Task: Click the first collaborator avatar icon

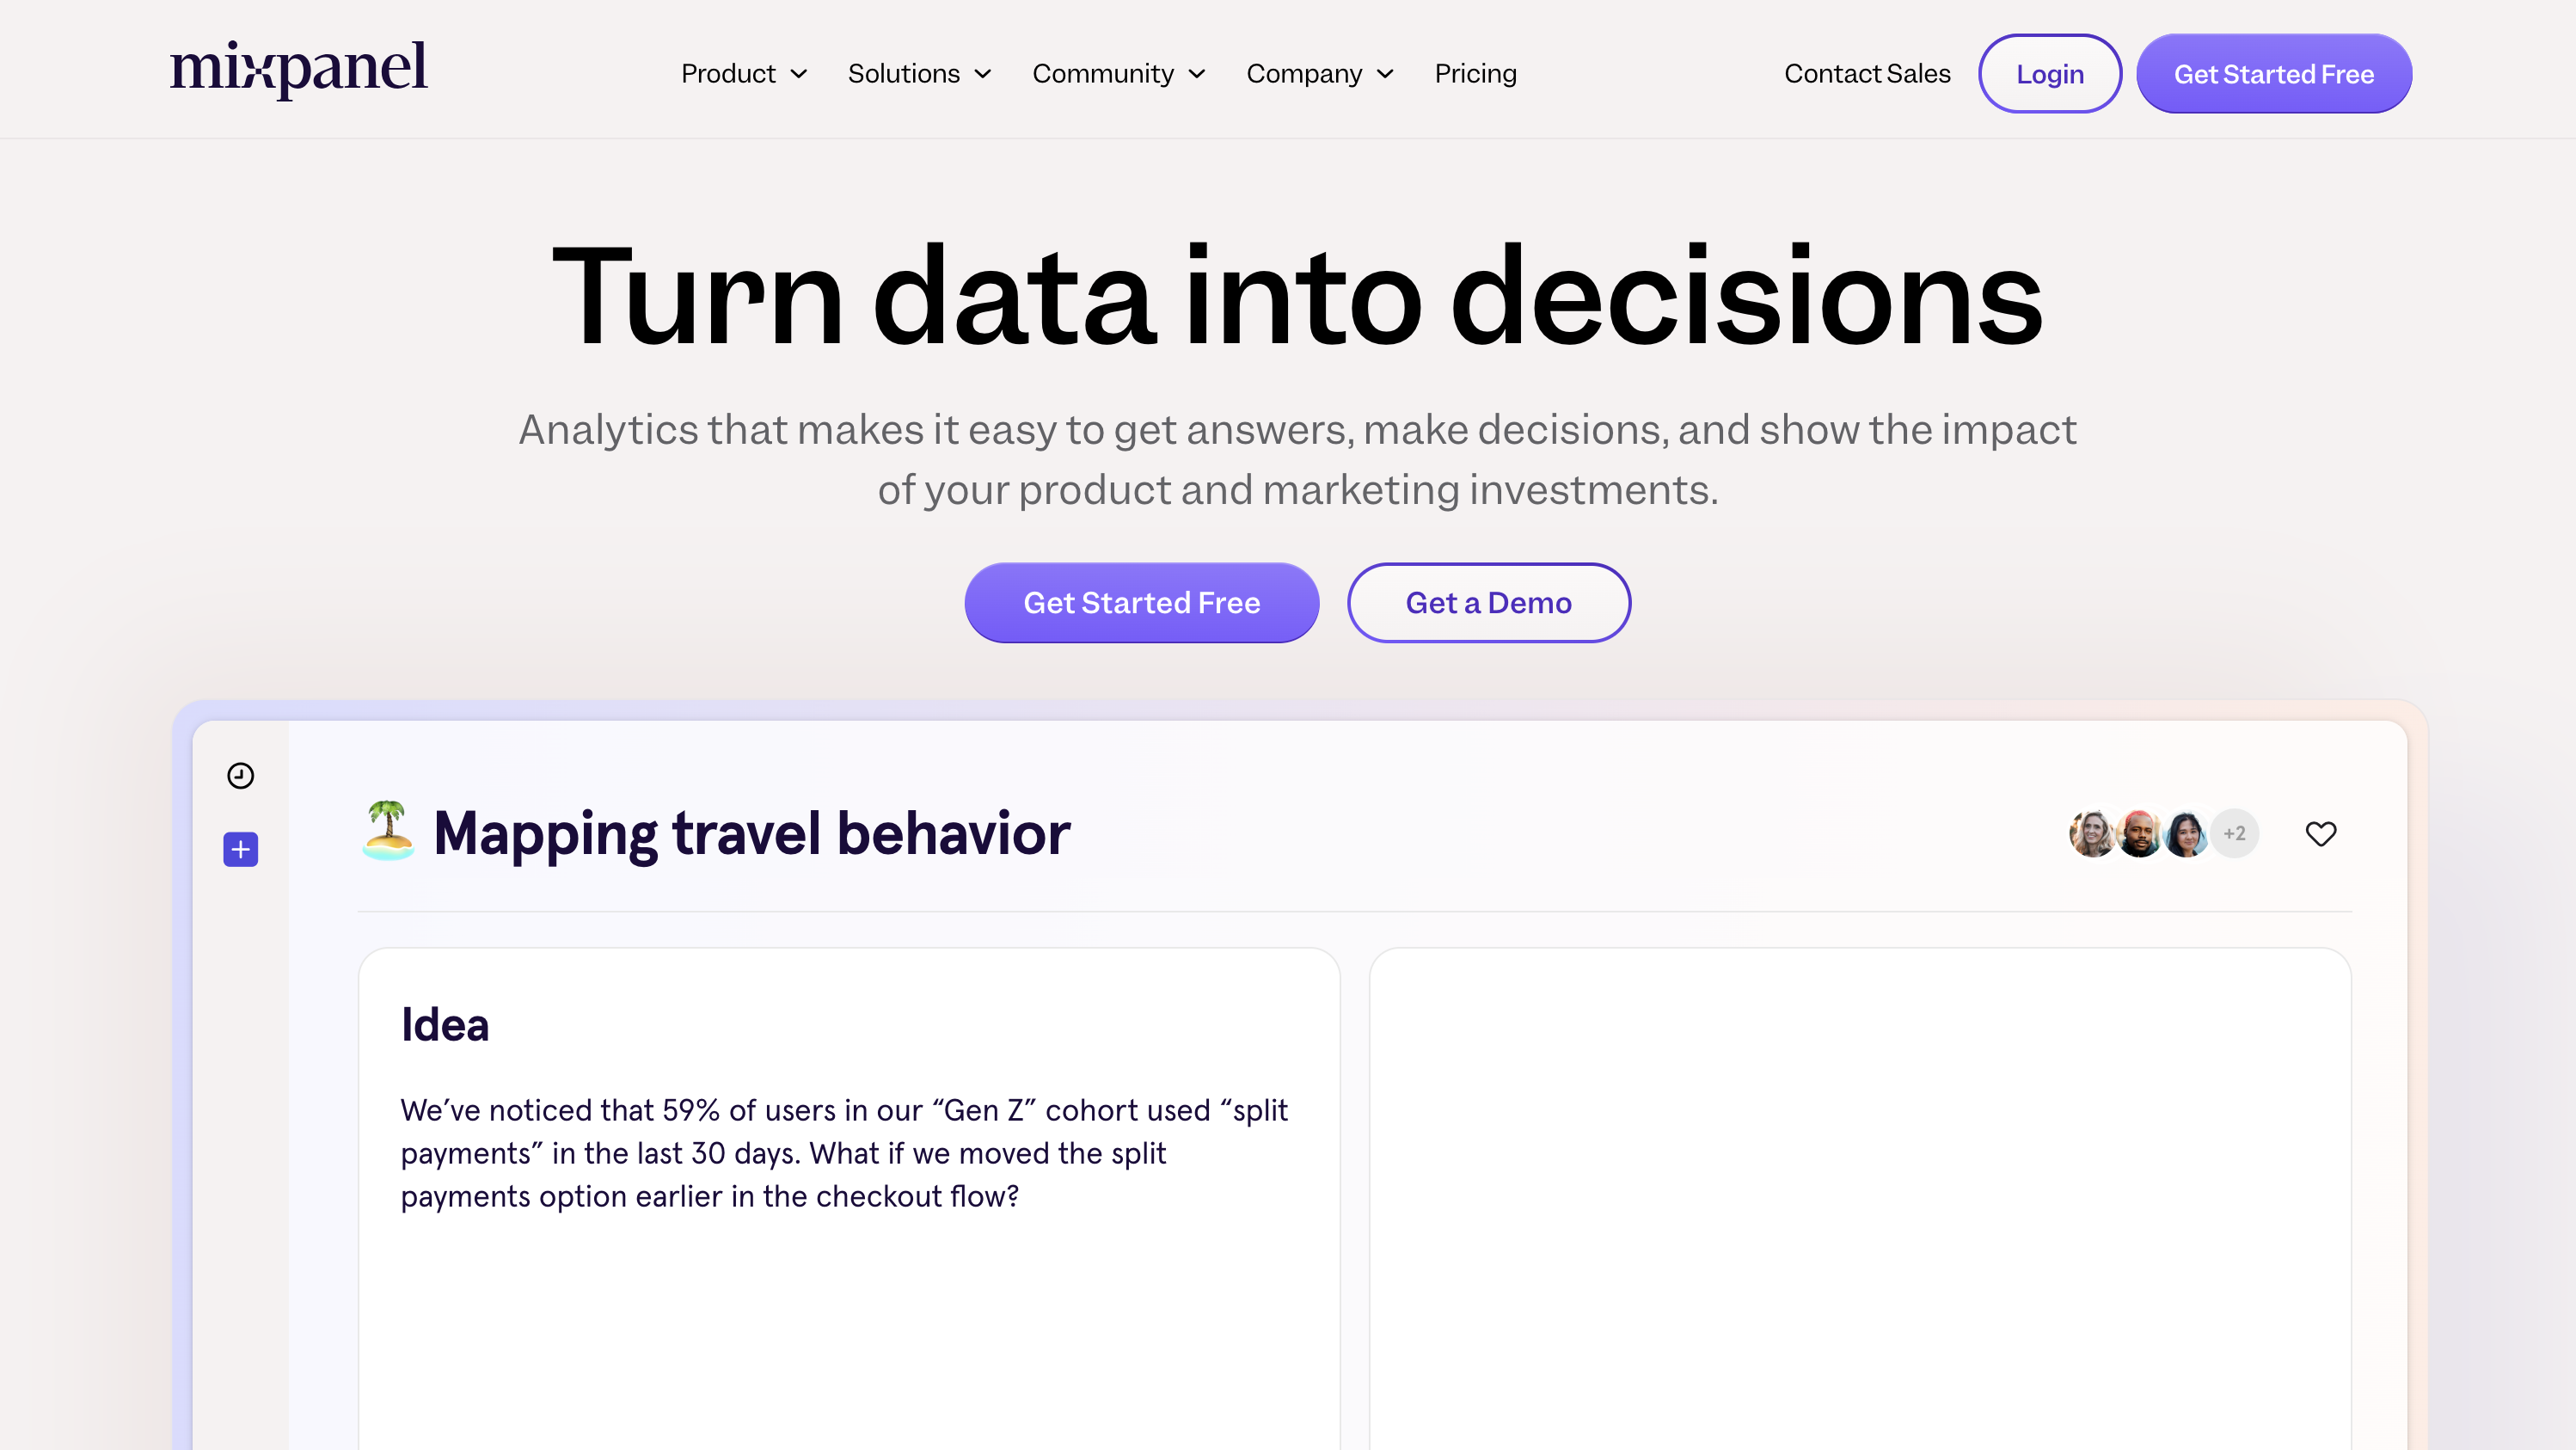Action: click(2093, 833)
